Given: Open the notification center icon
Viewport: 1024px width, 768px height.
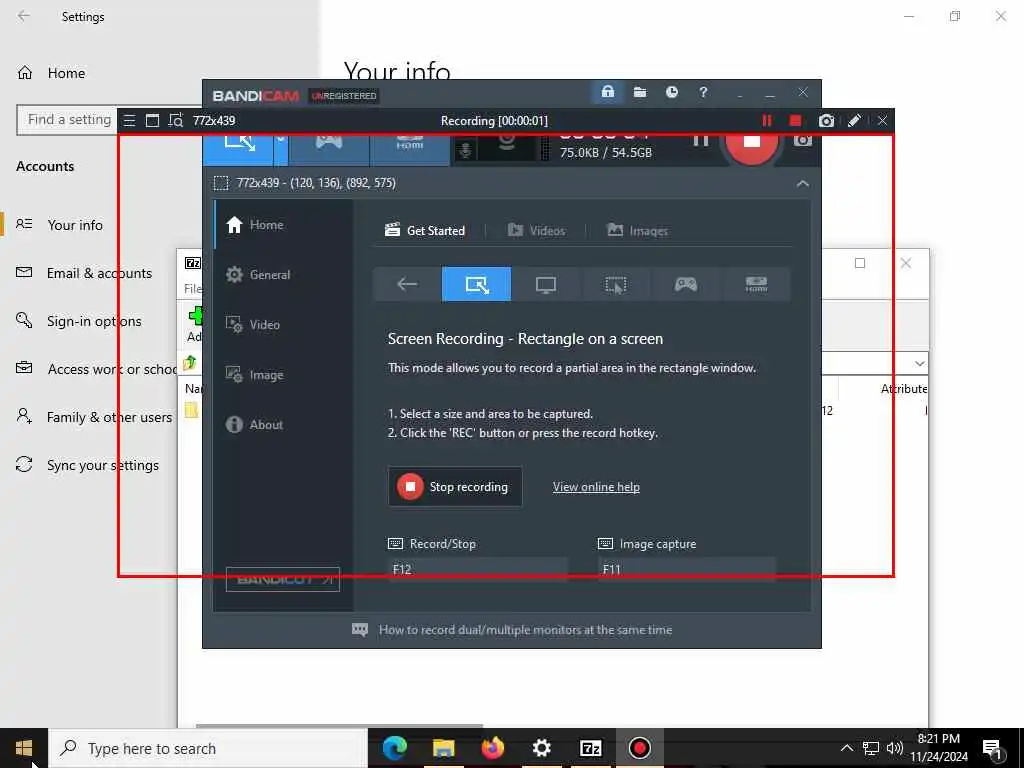Looking at the screenshot, I should 992,749.
